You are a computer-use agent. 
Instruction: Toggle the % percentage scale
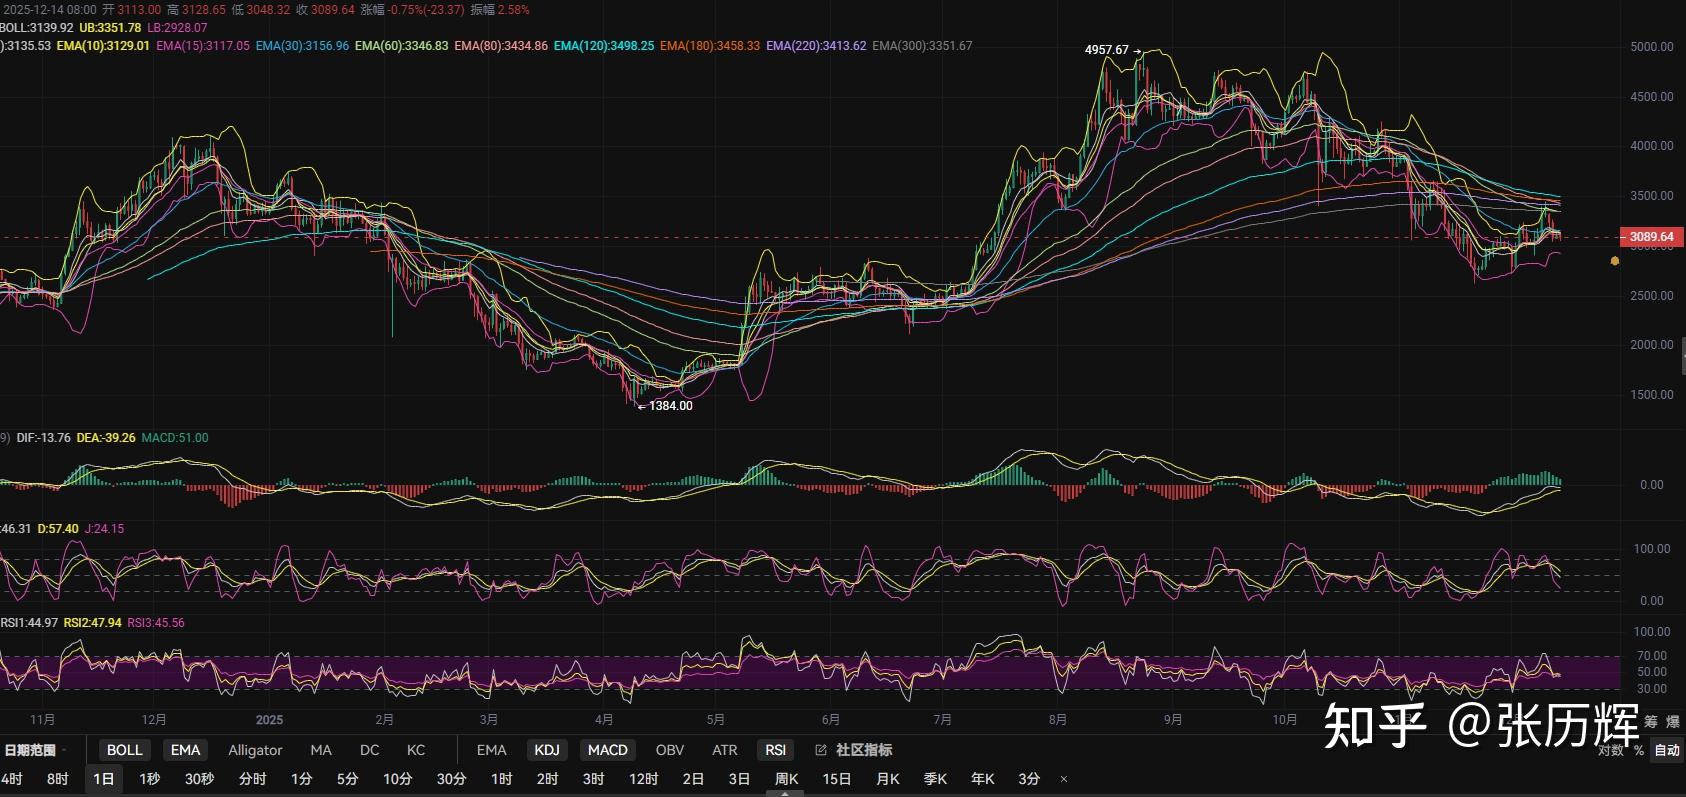(x=1639, y=751)
